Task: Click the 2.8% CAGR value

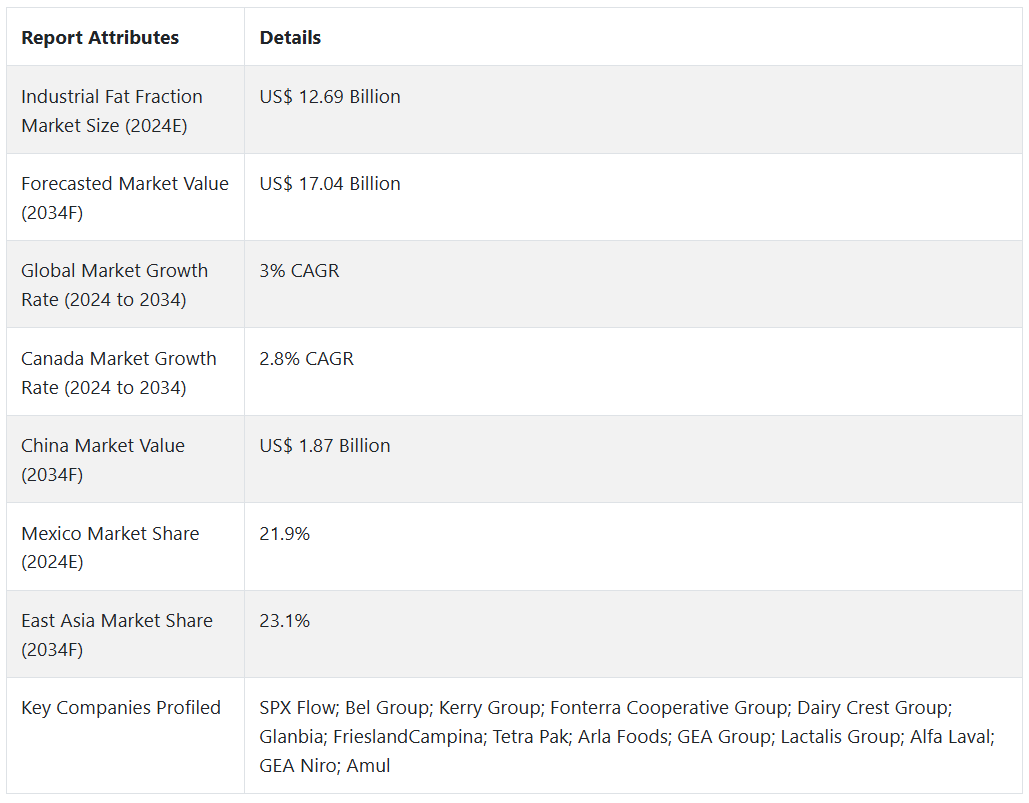Action: (x=306, y=359)
